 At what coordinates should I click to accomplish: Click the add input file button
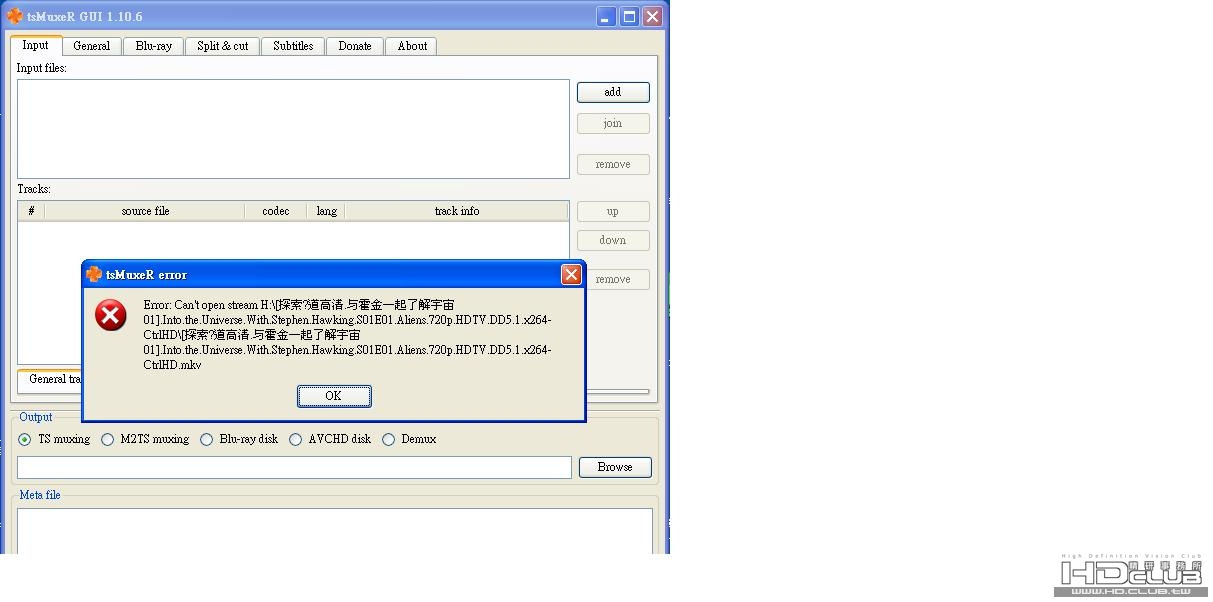(613, 92)
